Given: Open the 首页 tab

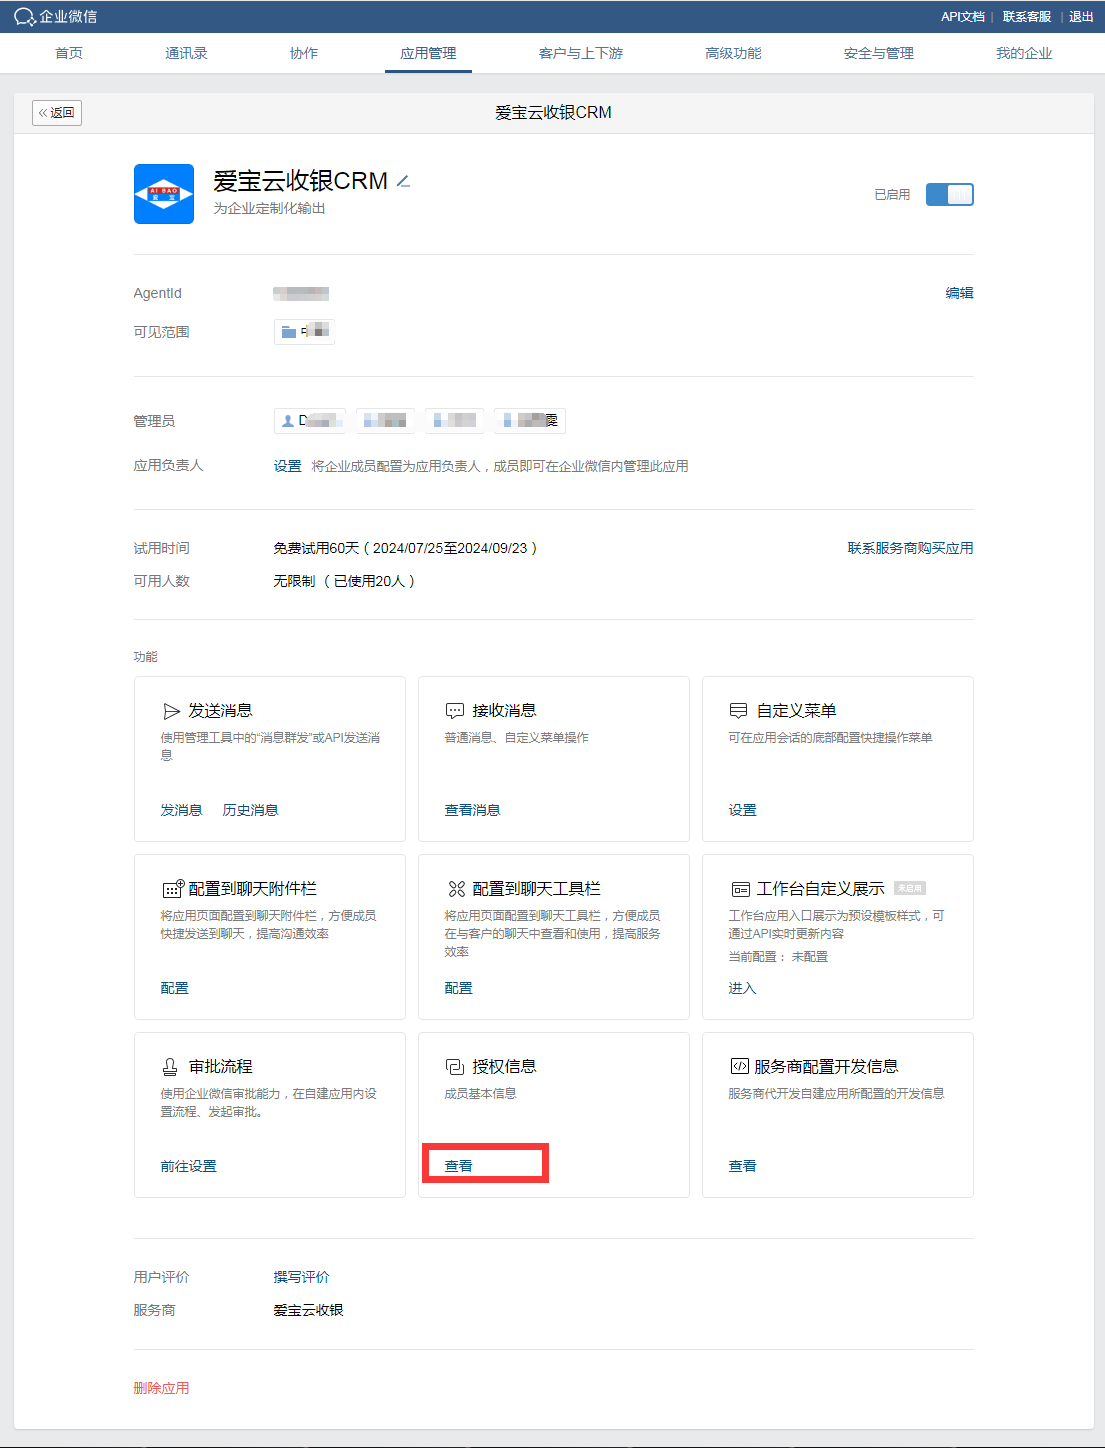Looking at the screenshot, I should pos(69,53).
